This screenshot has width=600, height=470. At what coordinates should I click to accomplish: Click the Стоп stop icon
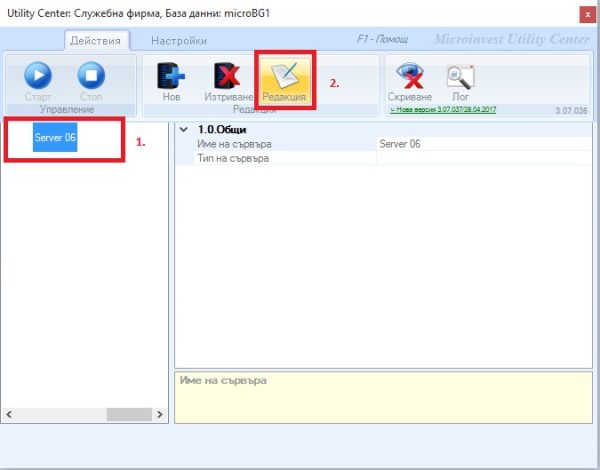(x=91, y=75)
